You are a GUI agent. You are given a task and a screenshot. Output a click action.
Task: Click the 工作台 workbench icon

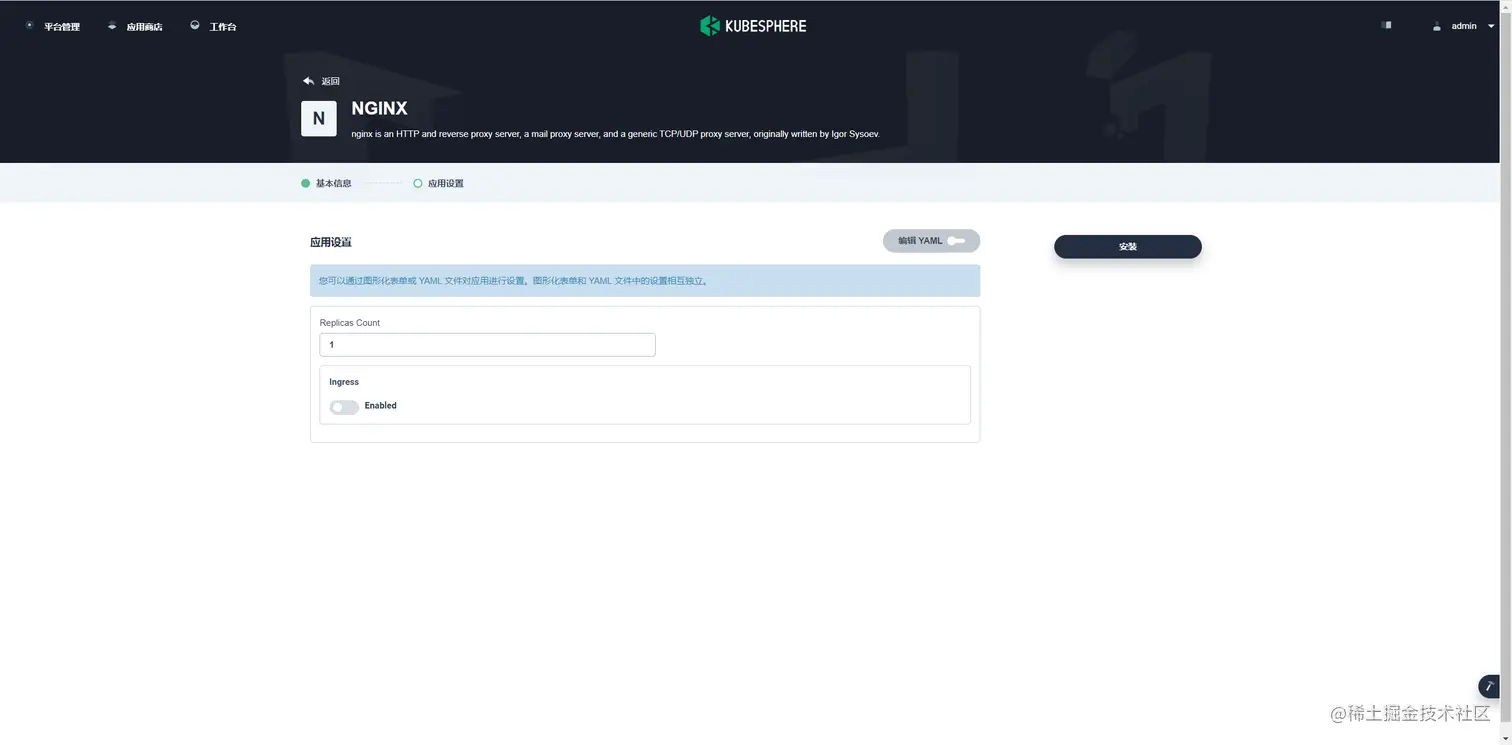click(195, 25)
